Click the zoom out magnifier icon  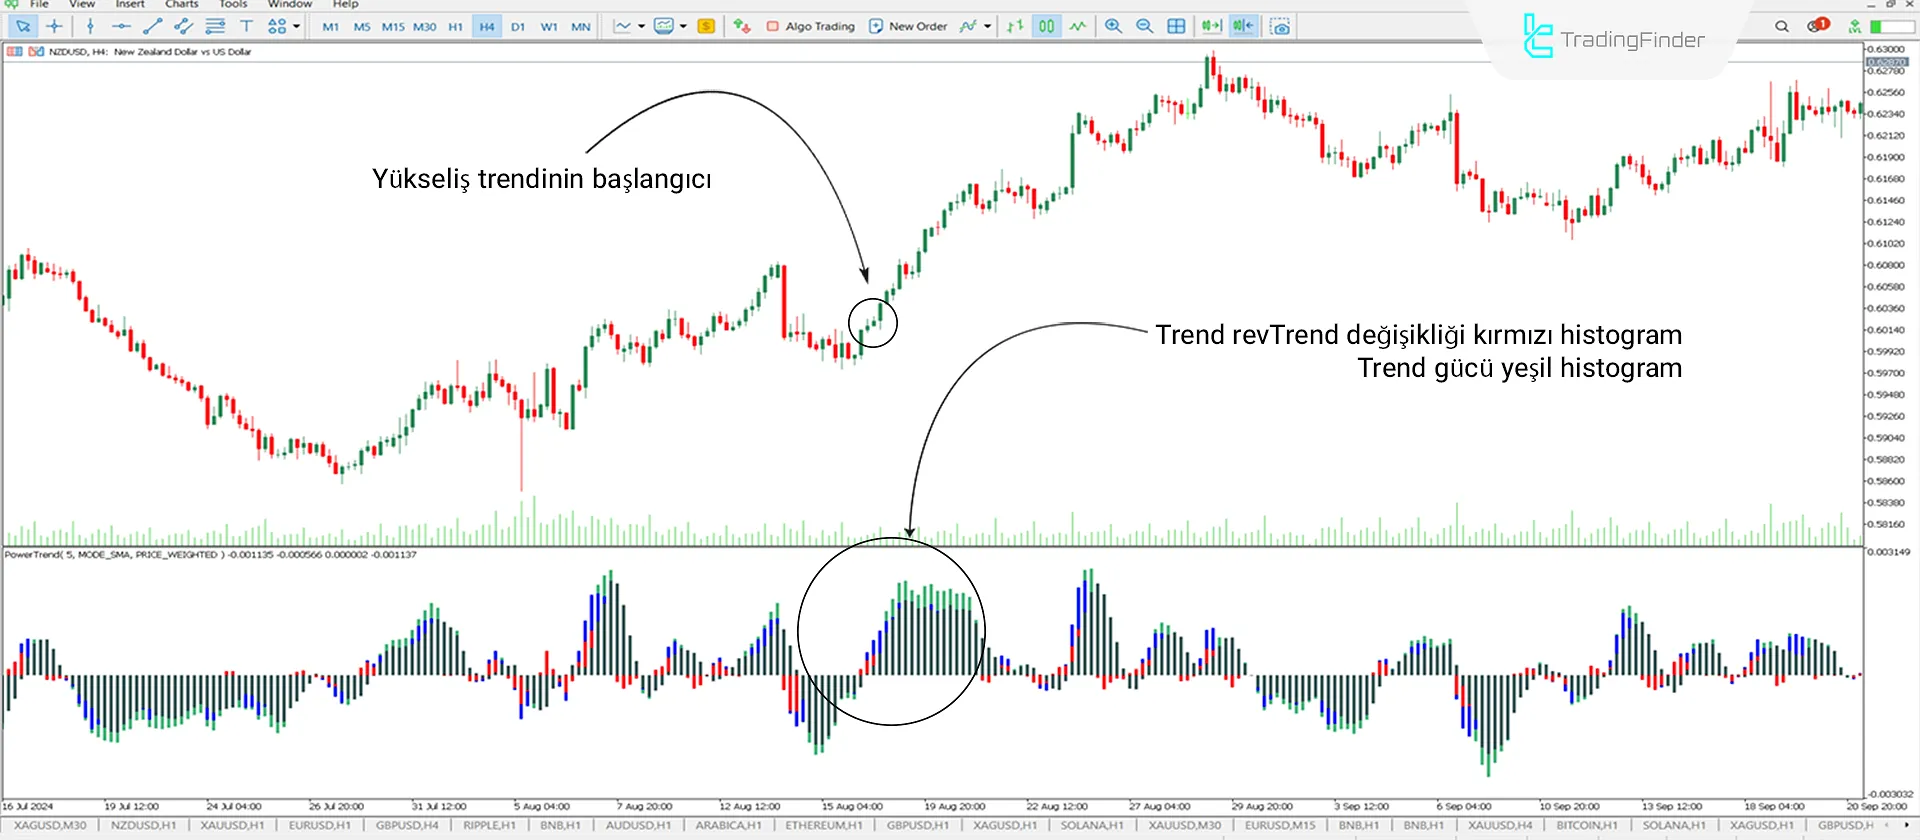pyautogui.click(x=1145, y=27)
